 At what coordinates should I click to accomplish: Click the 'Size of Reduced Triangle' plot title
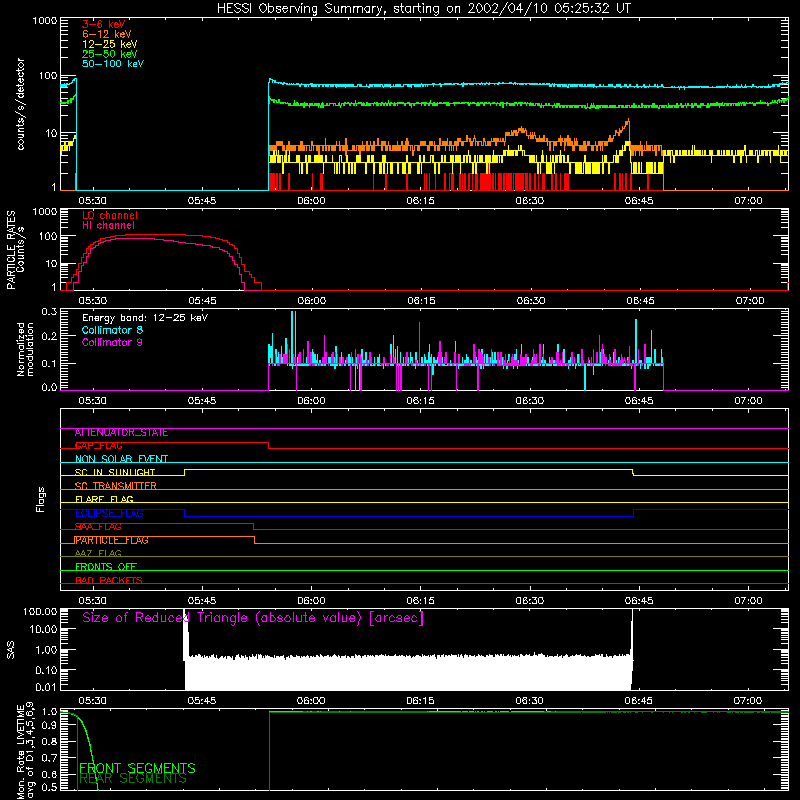(x=253, y=618)
